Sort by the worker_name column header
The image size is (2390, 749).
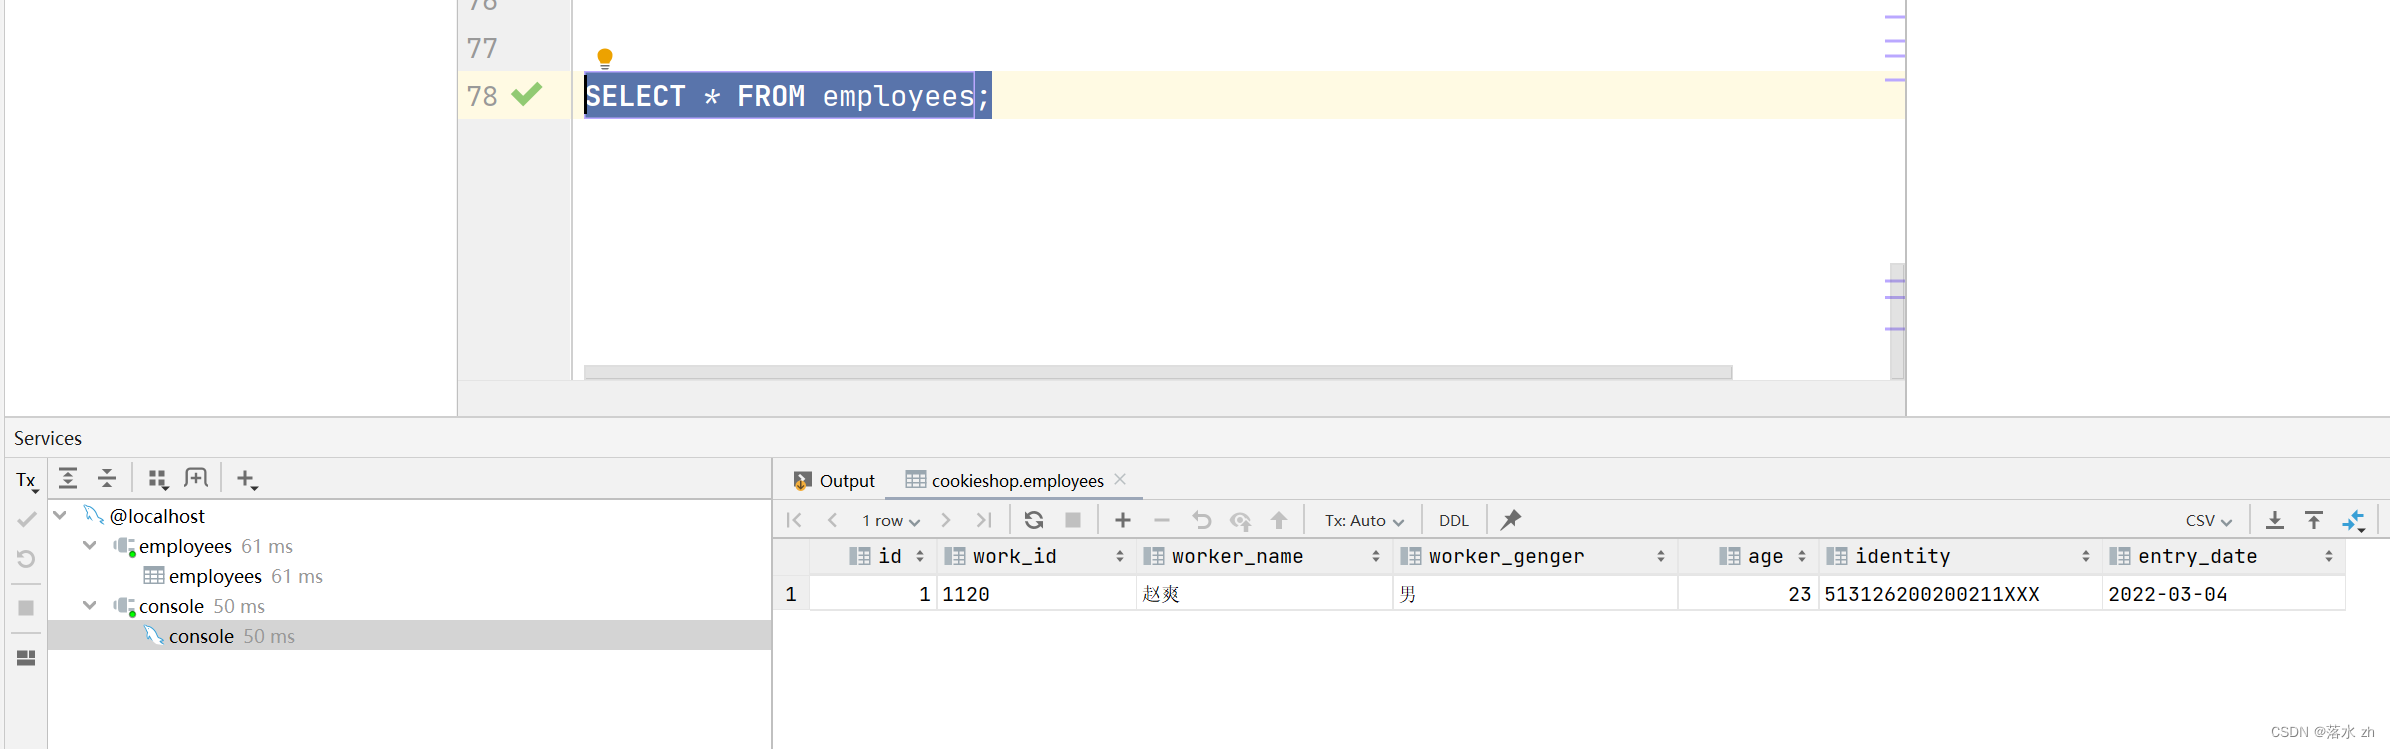(x=1264, y=557)
